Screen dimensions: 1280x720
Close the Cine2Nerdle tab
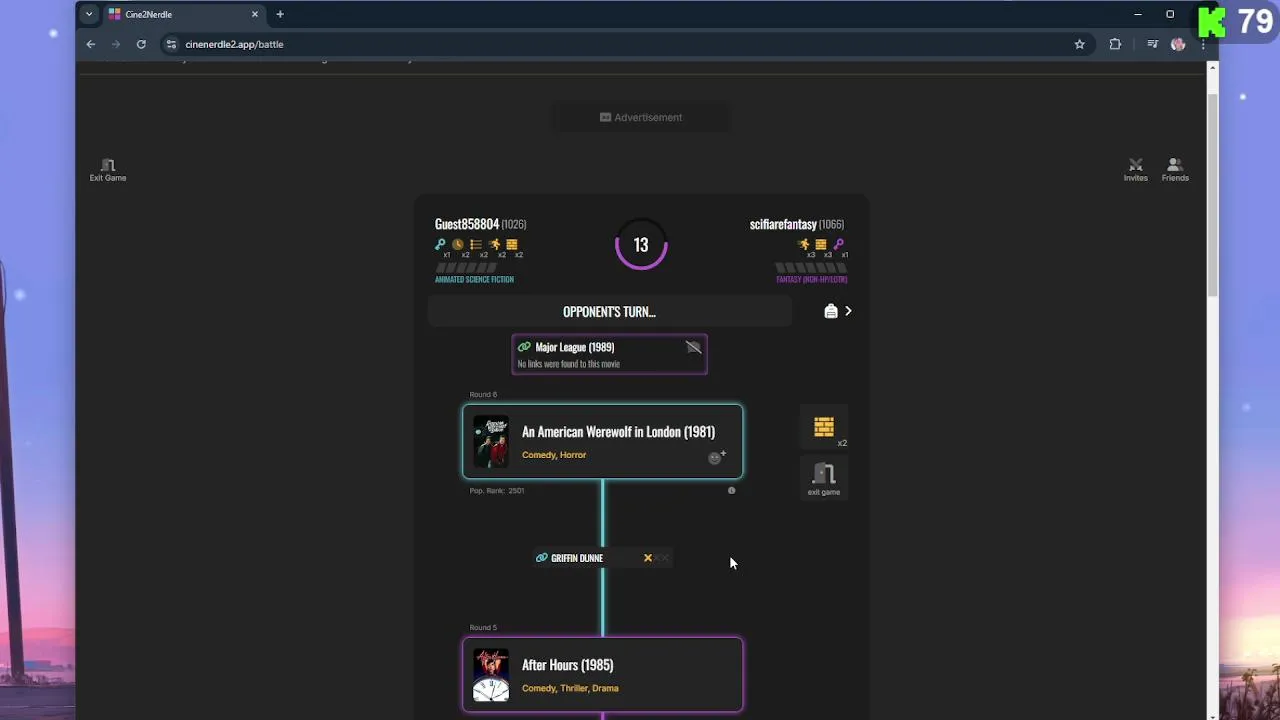[255, 14]
